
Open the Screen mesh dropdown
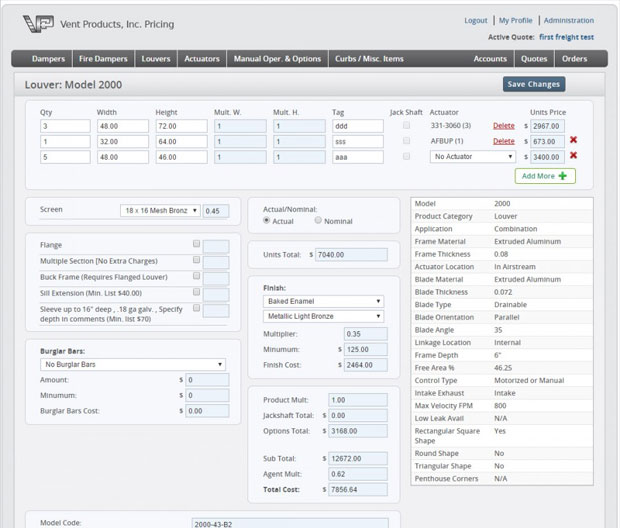160,211
